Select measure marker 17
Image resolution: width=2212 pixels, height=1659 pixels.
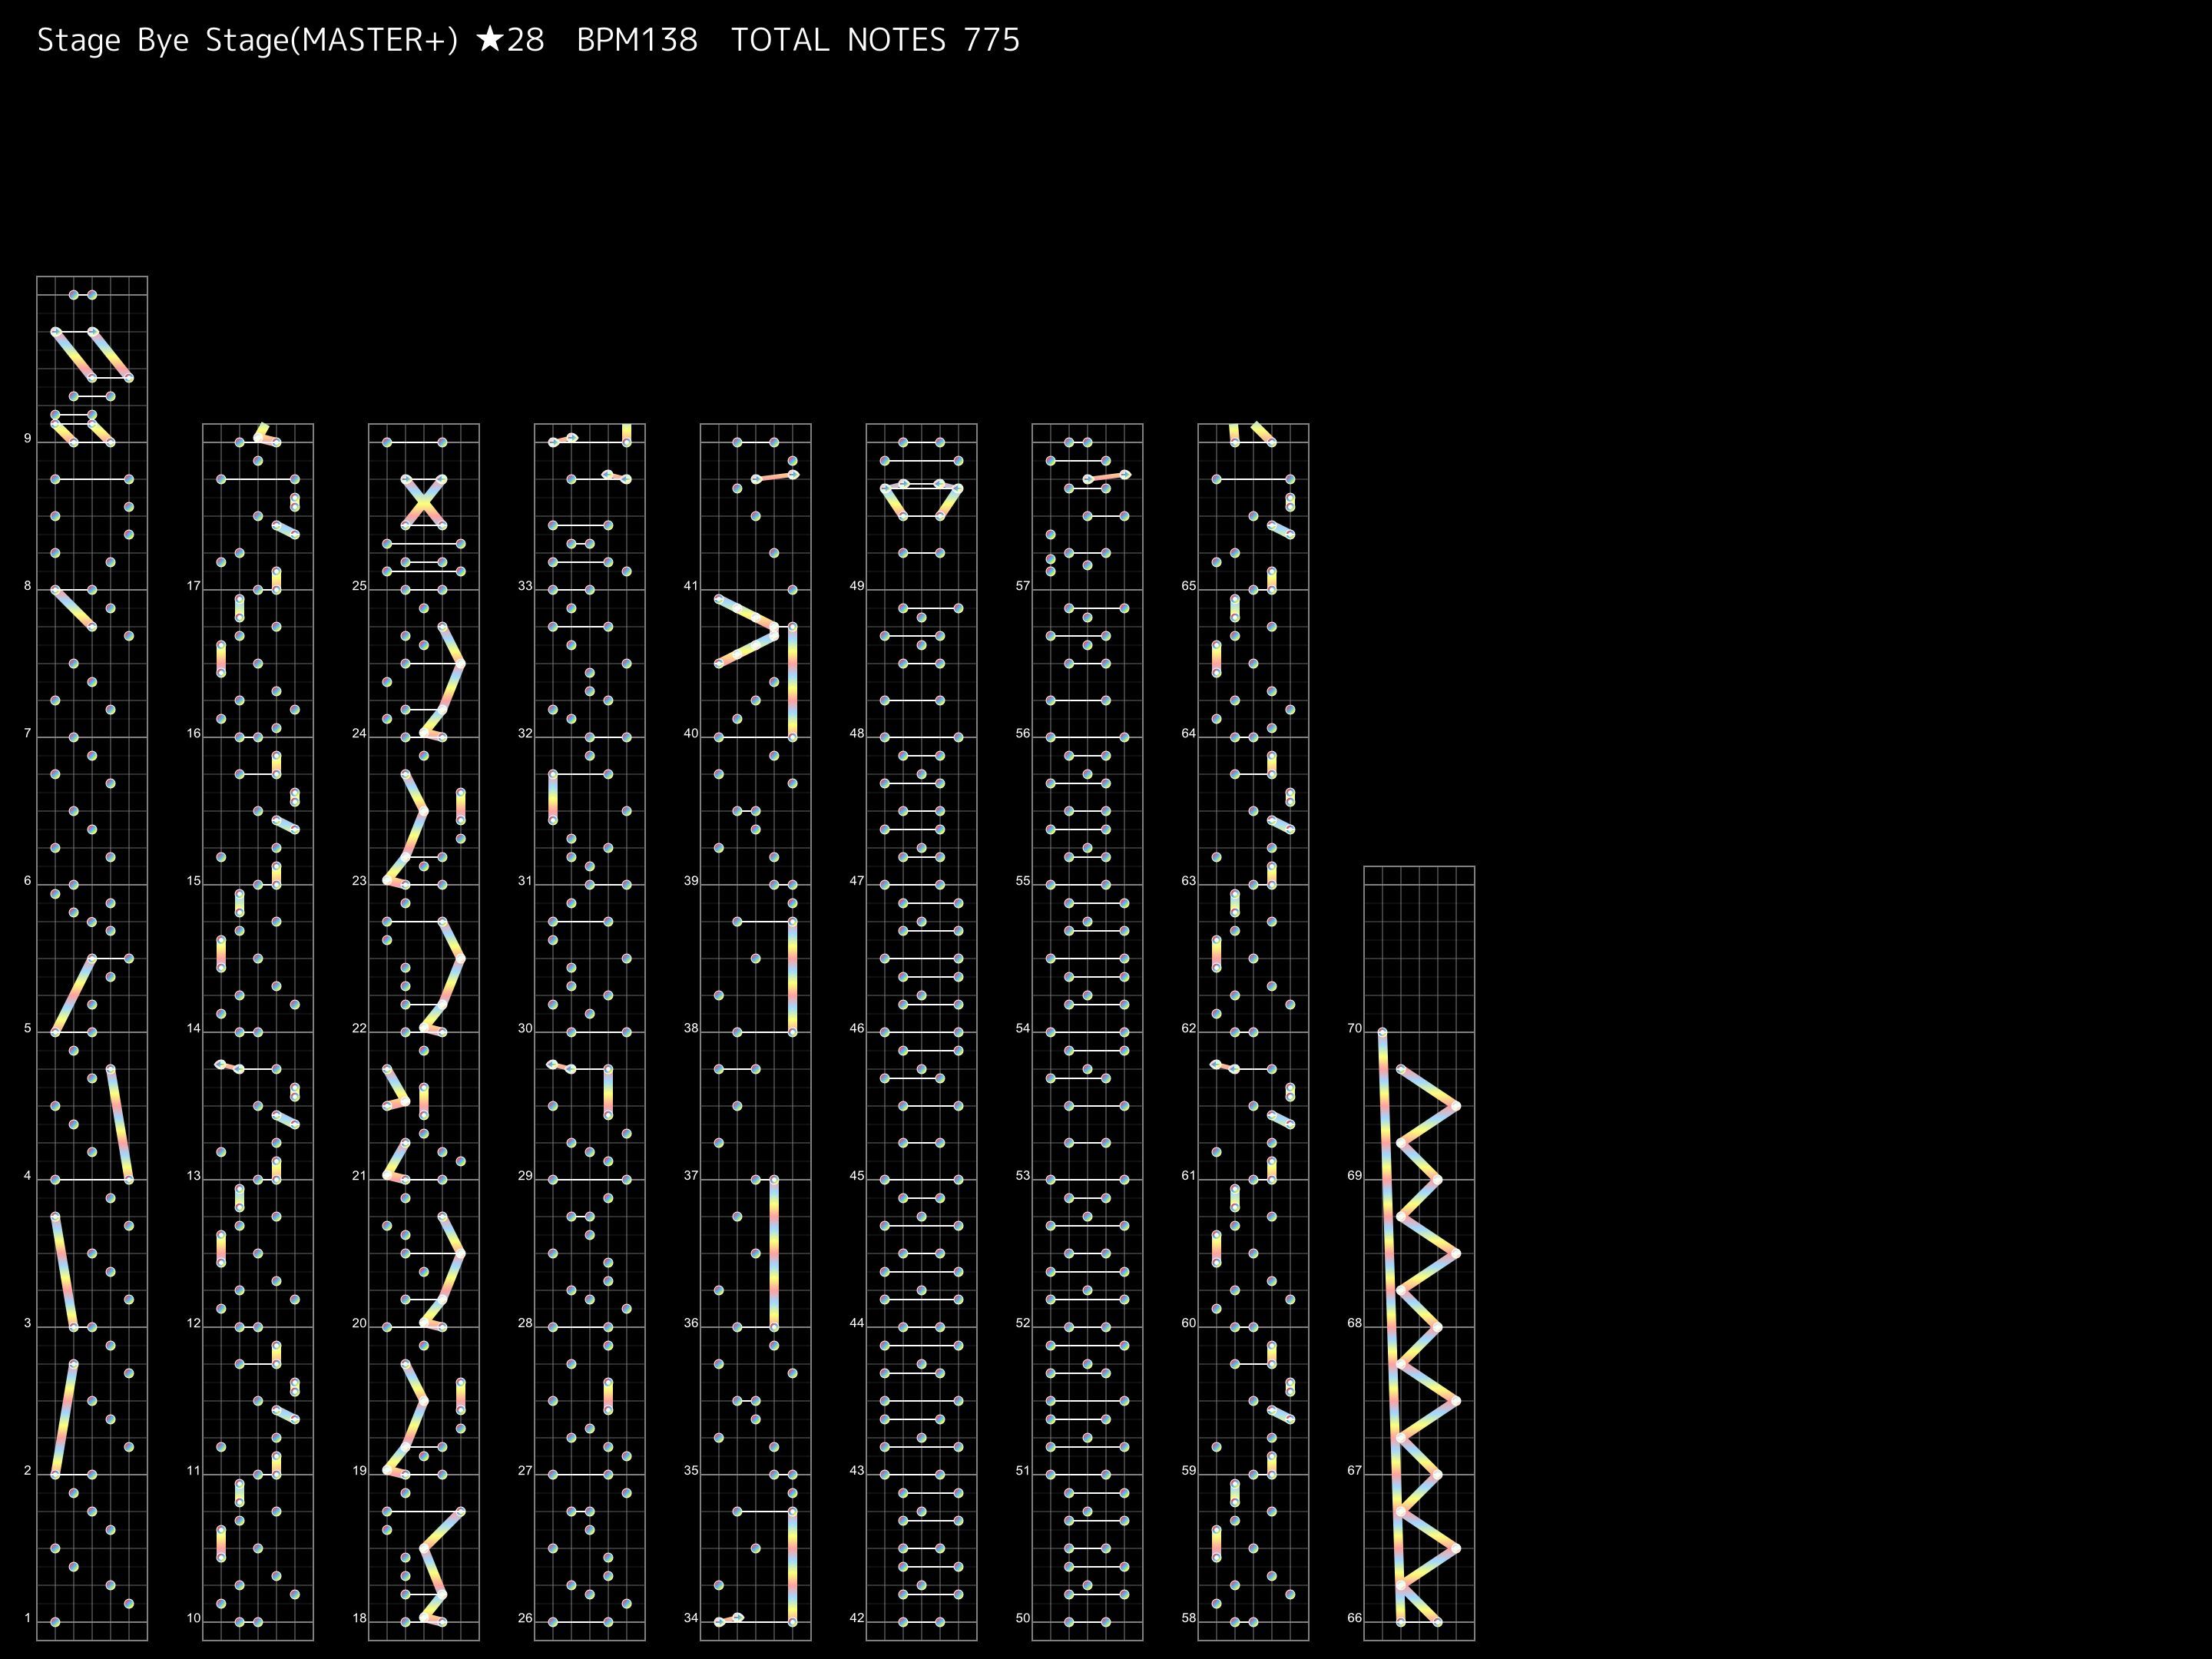pos(194,586)
